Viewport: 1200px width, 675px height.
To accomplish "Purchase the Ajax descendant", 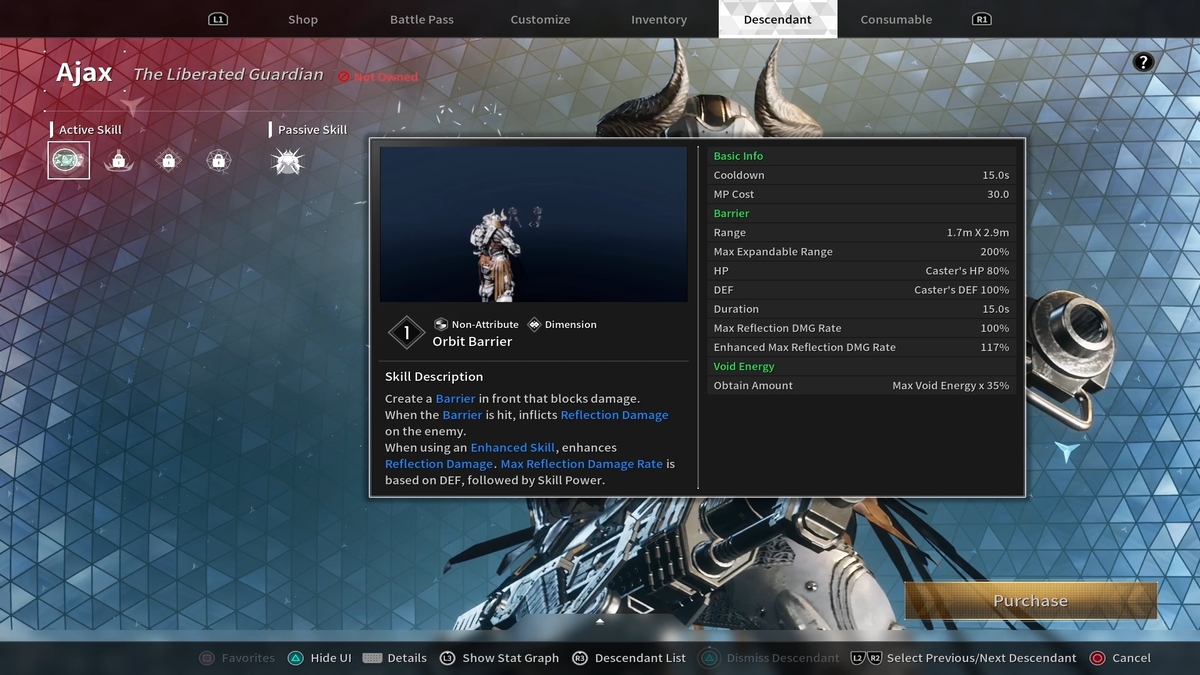I will click(x=1030, y=601).
